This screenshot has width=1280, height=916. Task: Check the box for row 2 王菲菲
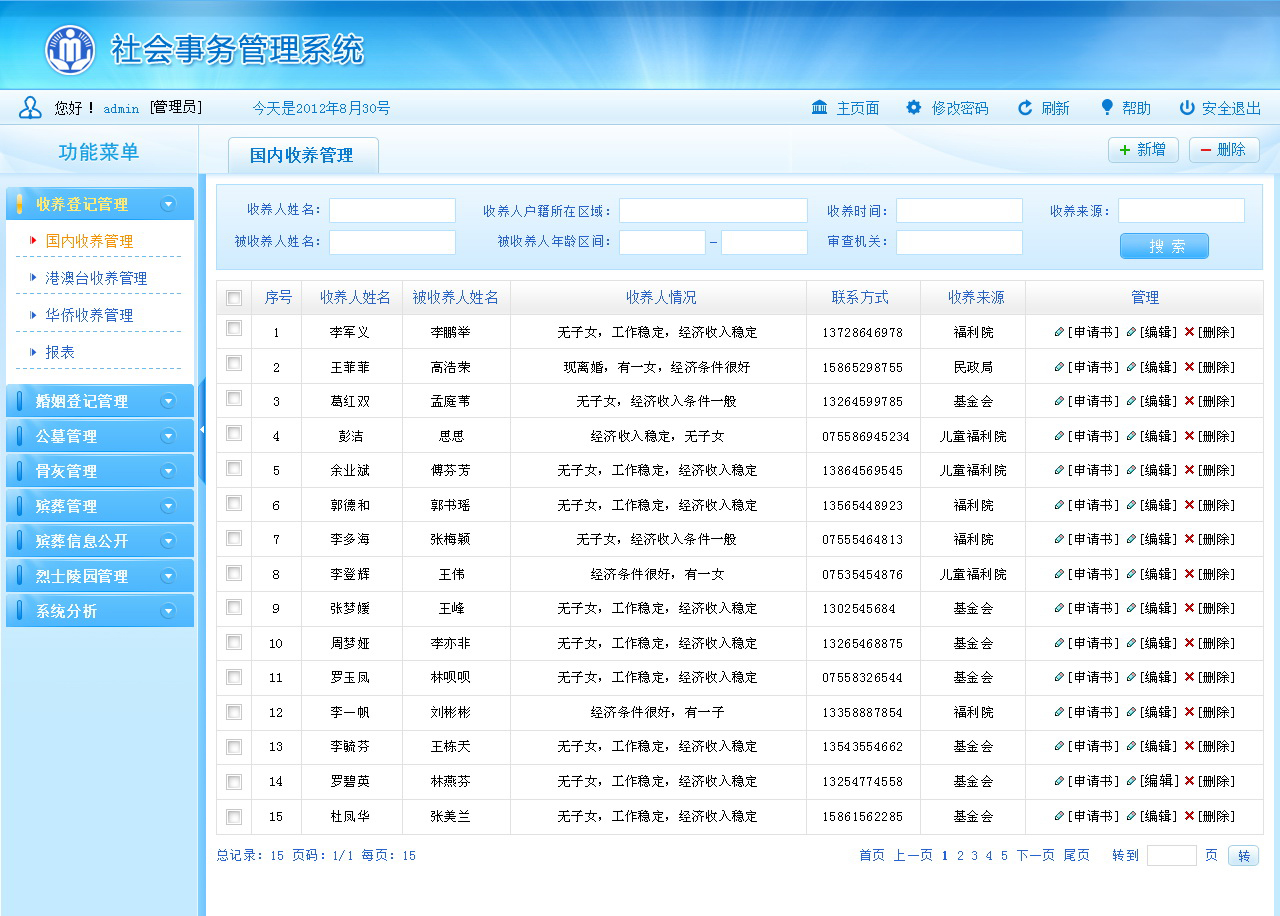[234, 363]
